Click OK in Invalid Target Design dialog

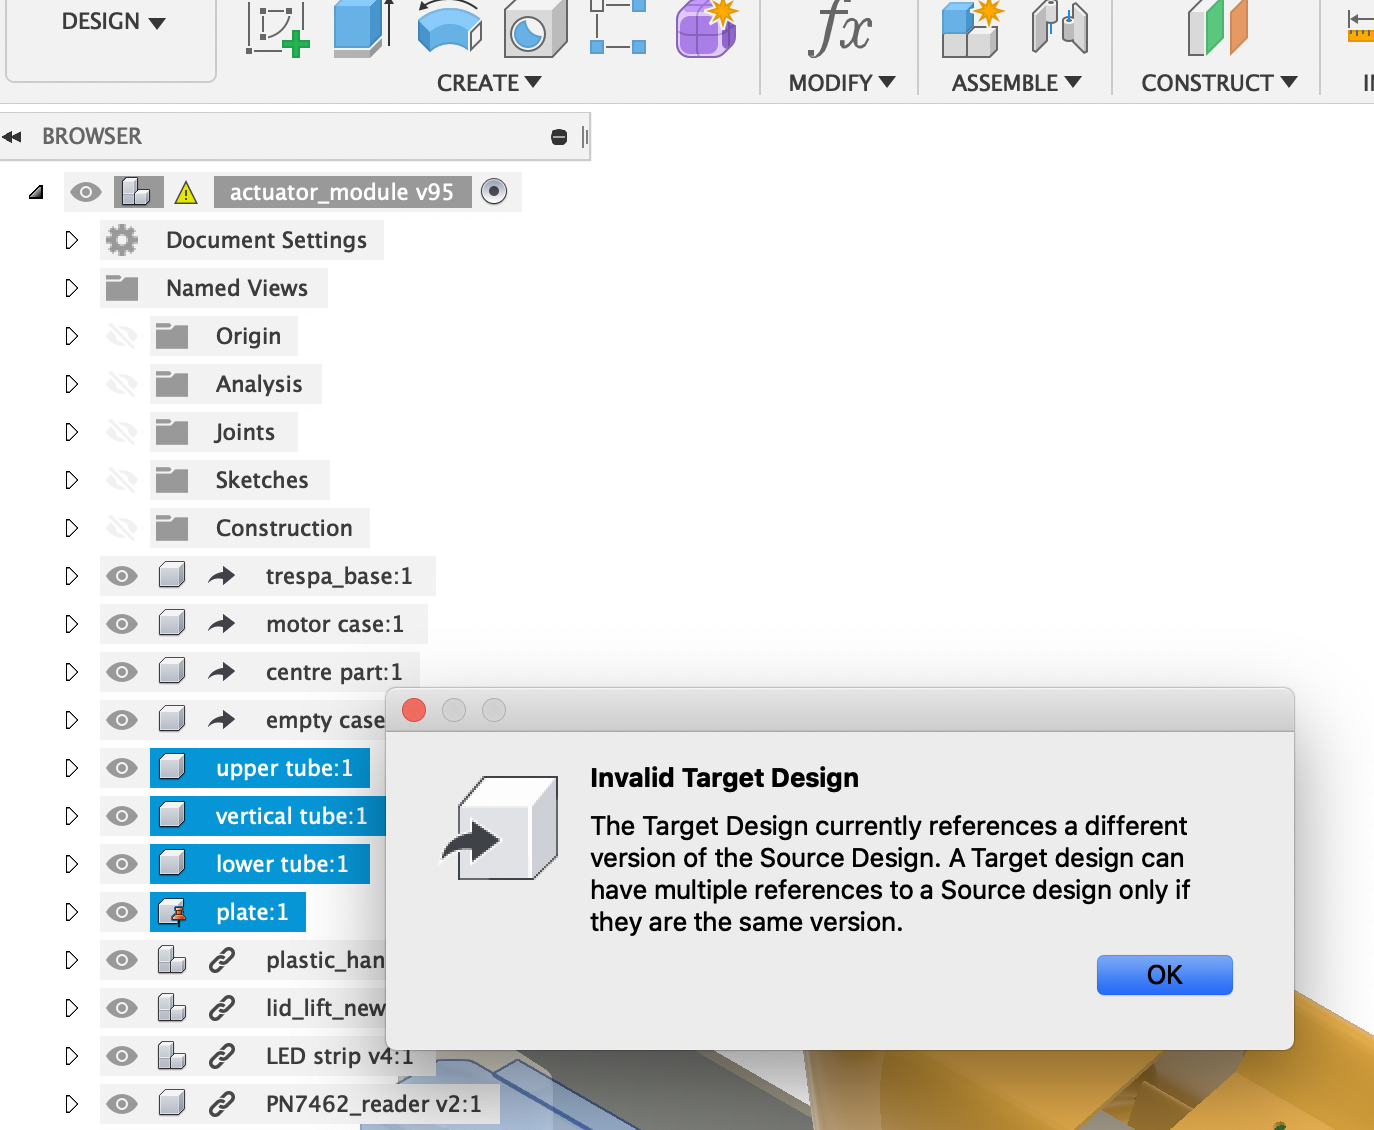click(1164, 975)
